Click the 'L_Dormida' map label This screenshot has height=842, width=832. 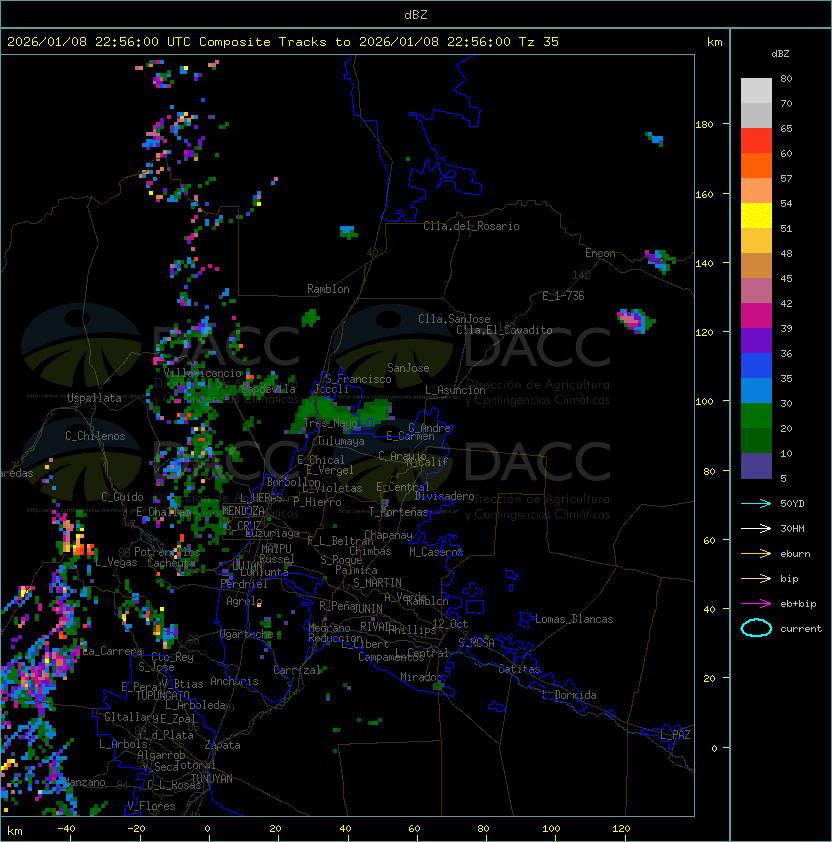coord(569,695)
